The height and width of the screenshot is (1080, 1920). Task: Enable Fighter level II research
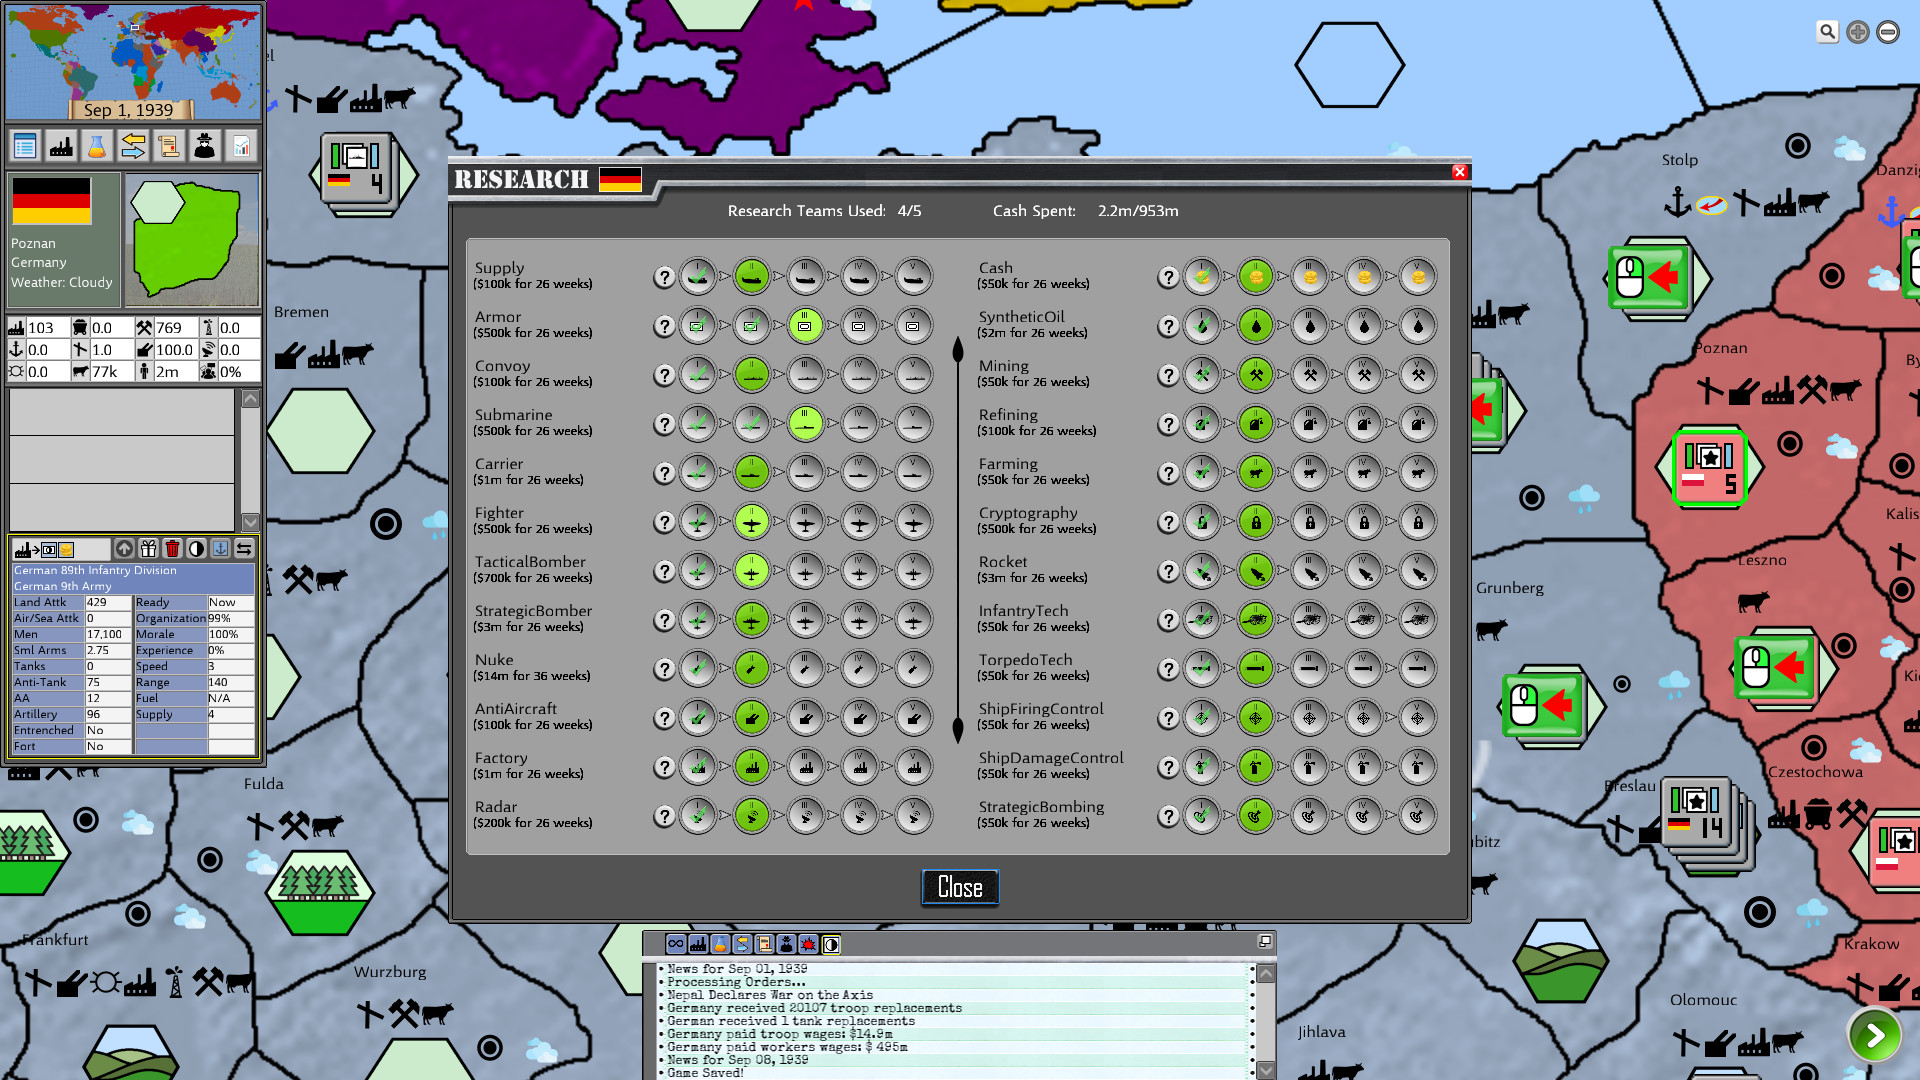[x=752, y=521]
